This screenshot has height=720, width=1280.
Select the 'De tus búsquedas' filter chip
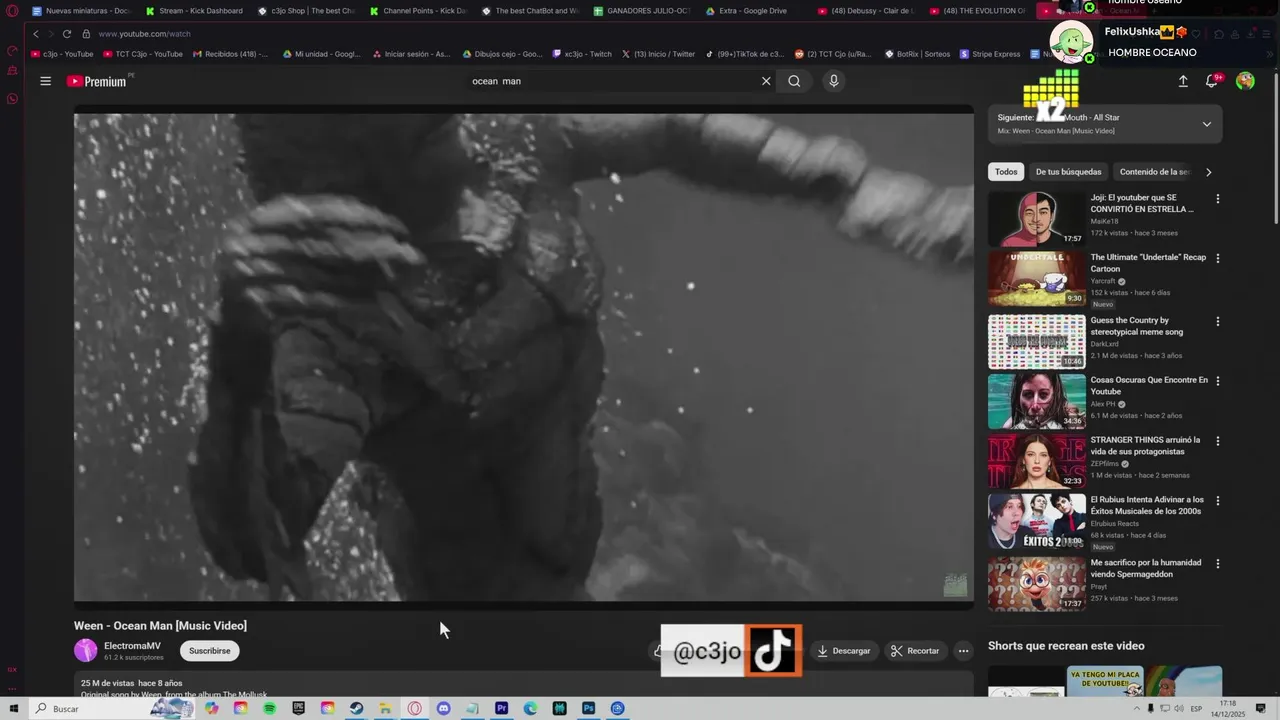(x=1068, y=172)
